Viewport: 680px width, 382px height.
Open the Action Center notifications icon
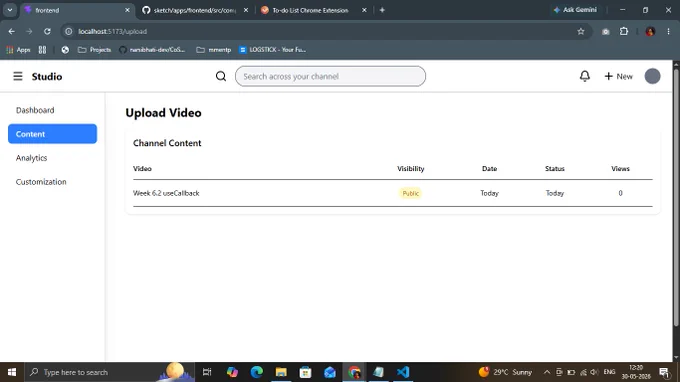coord(664,372)
